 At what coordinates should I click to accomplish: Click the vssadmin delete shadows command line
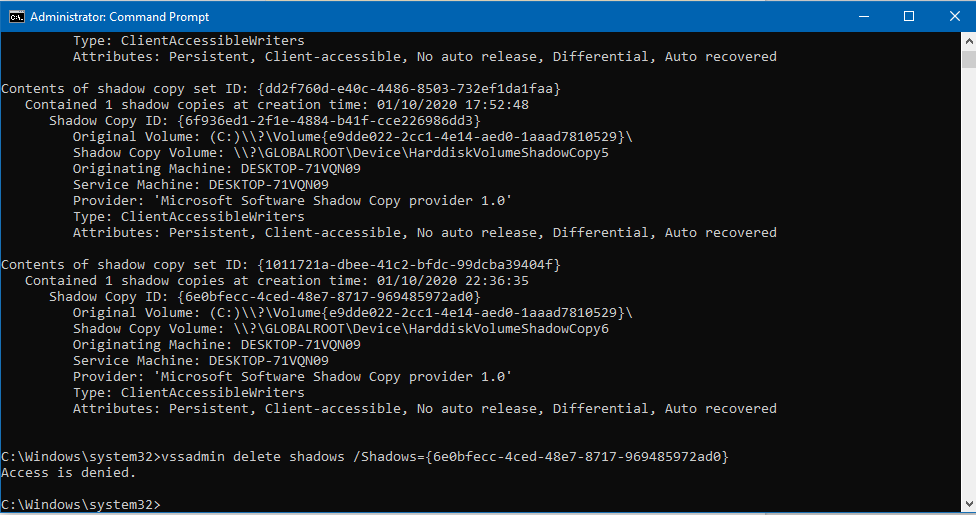(365, 456)
